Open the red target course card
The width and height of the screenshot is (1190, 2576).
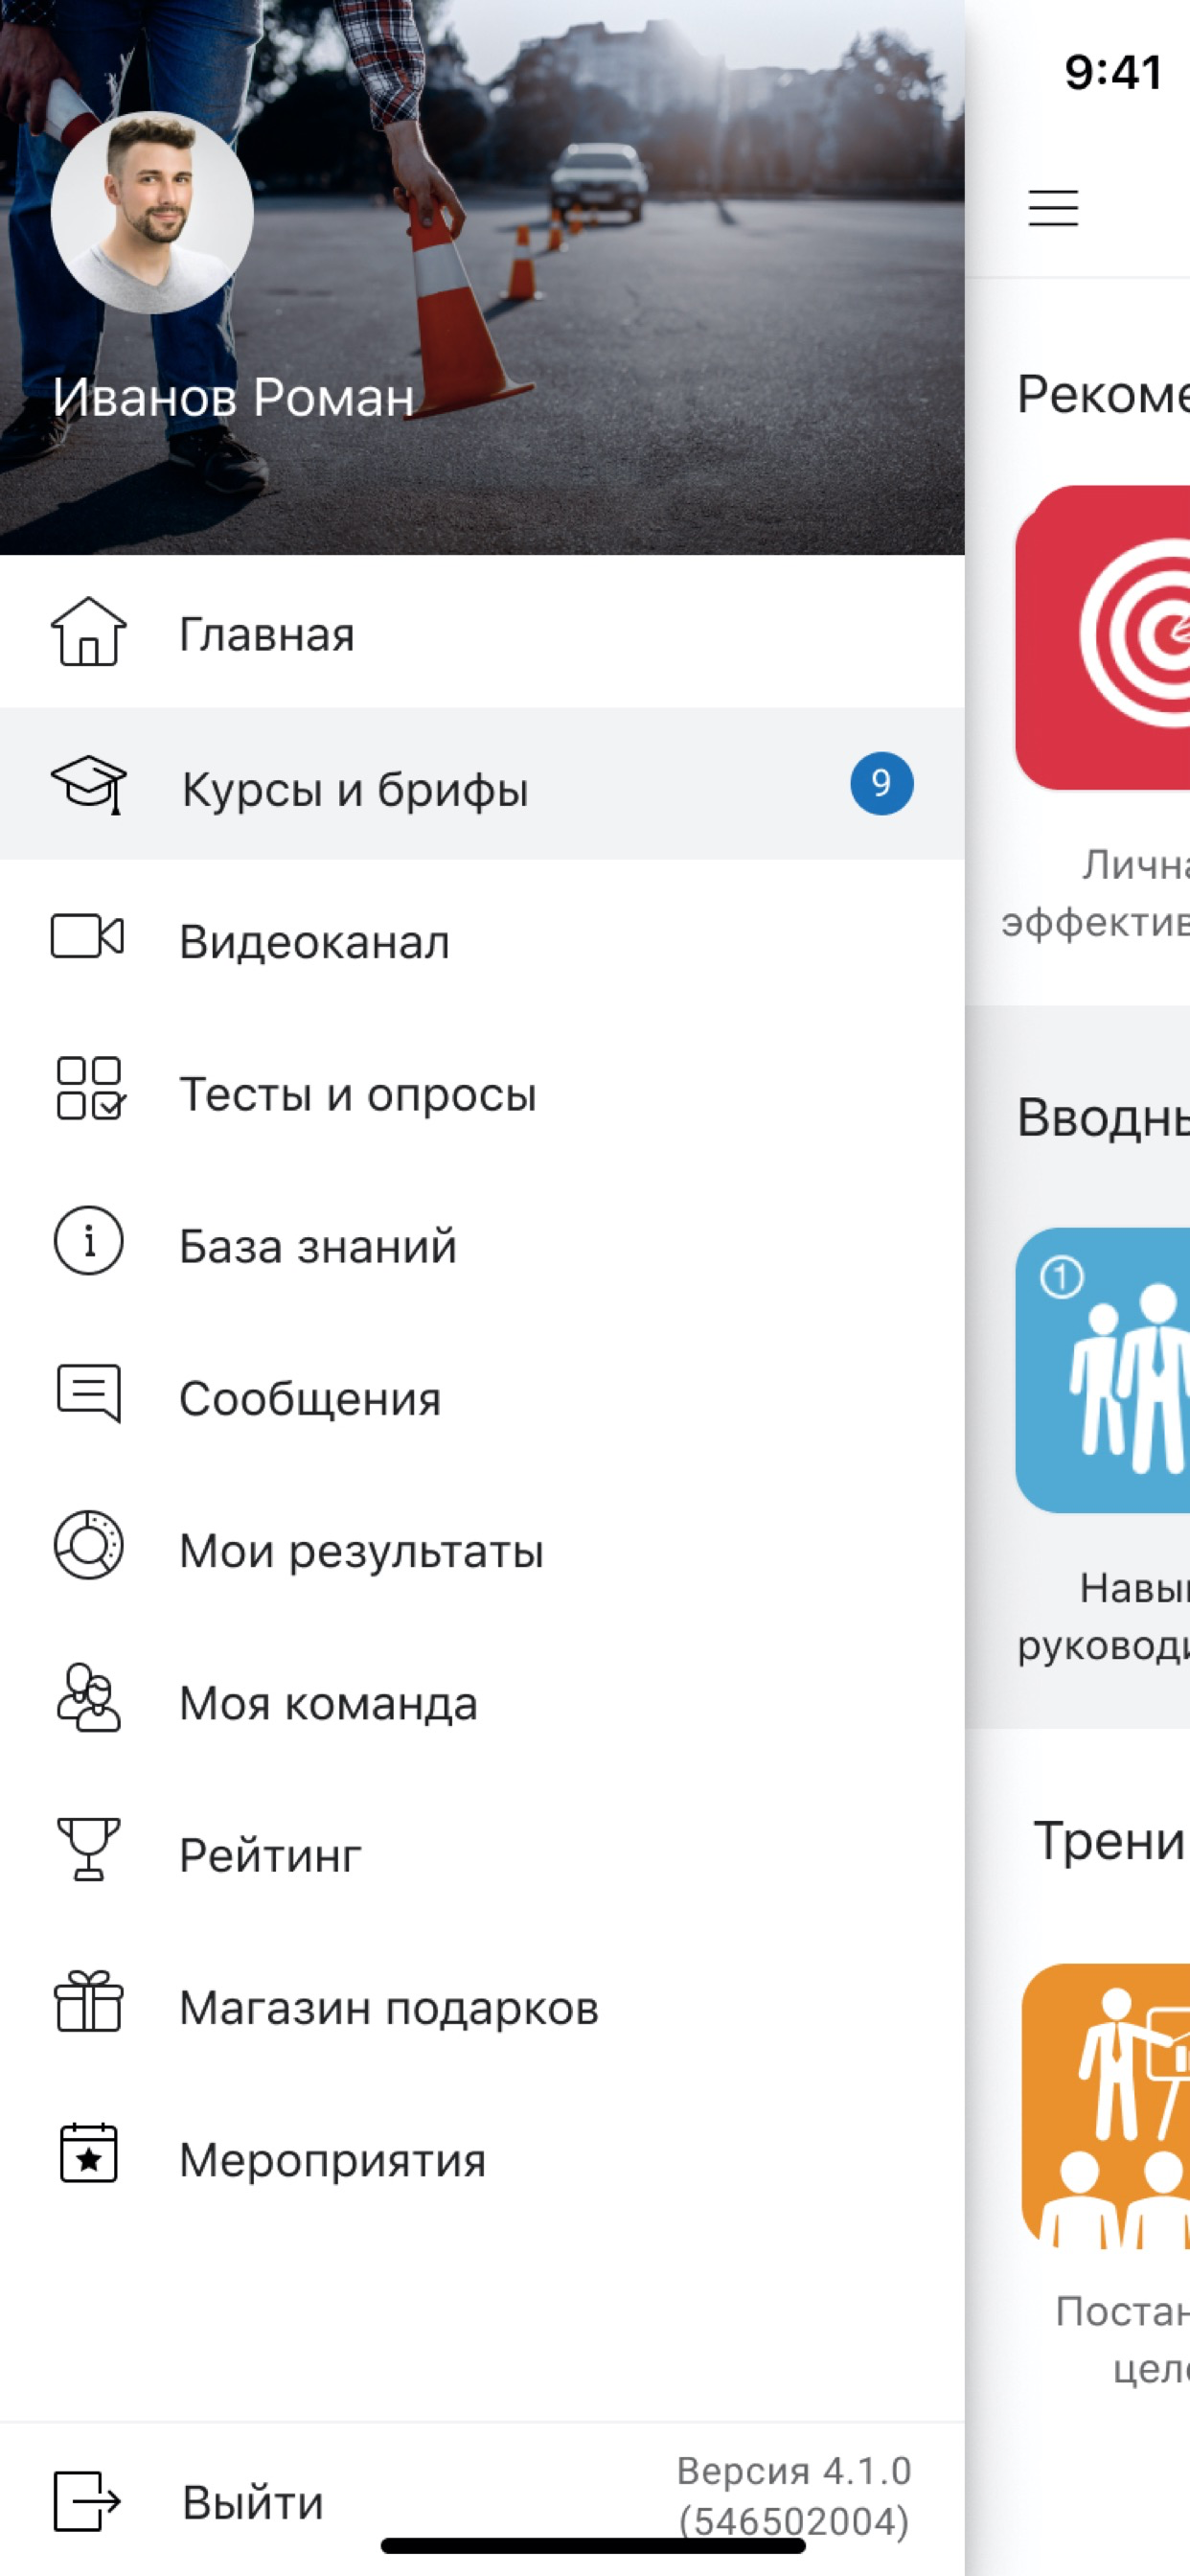(1102, 638)
